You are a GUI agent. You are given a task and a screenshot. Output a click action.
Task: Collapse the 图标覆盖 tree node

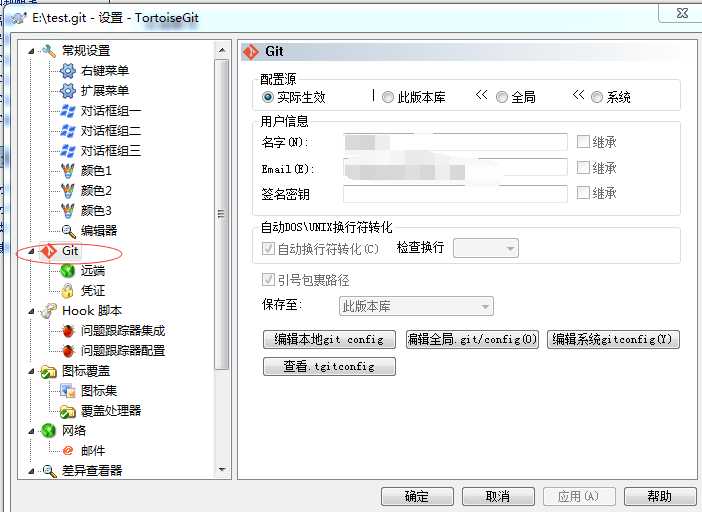click(x=31, y=371)
